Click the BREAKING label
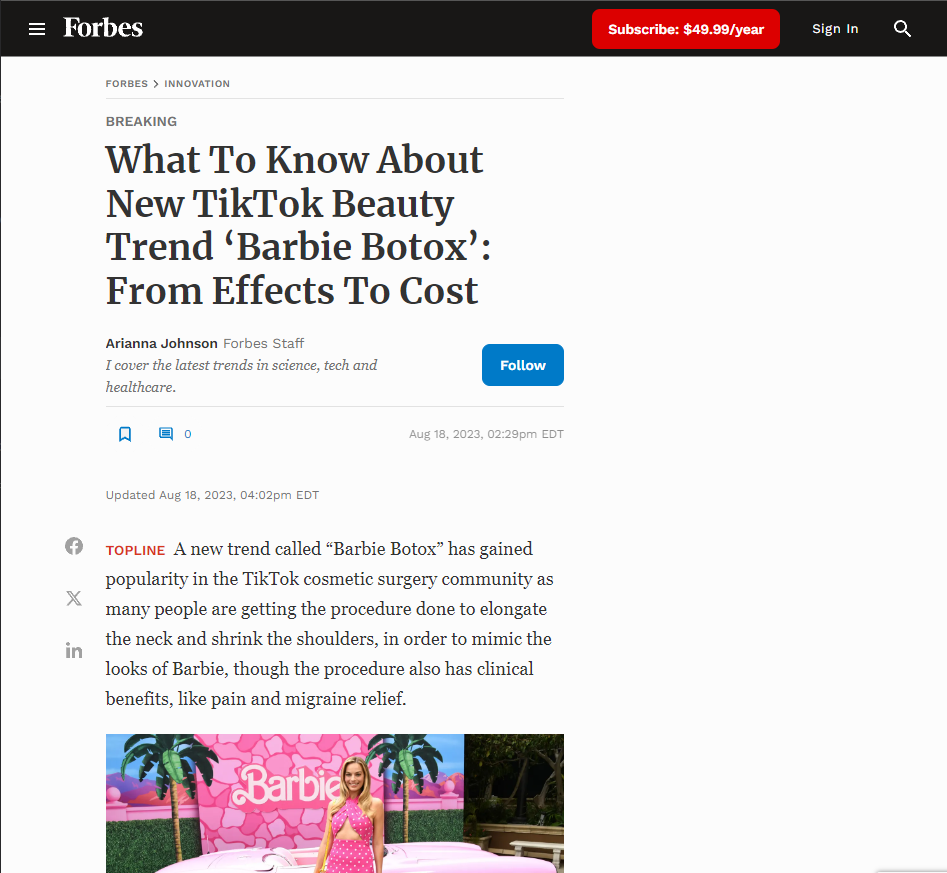Viewport: 947px width, 873px height. coord(141,121)
